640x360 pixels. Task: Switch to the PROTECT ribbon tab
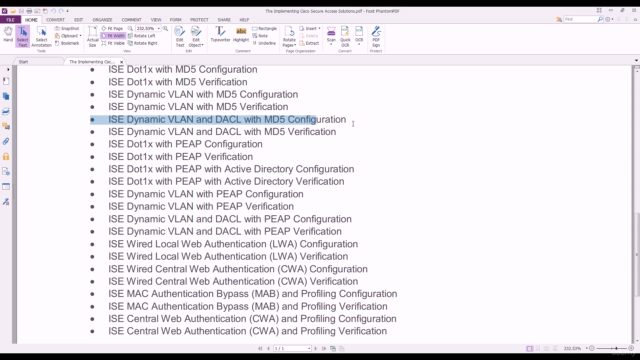point(199,20)
